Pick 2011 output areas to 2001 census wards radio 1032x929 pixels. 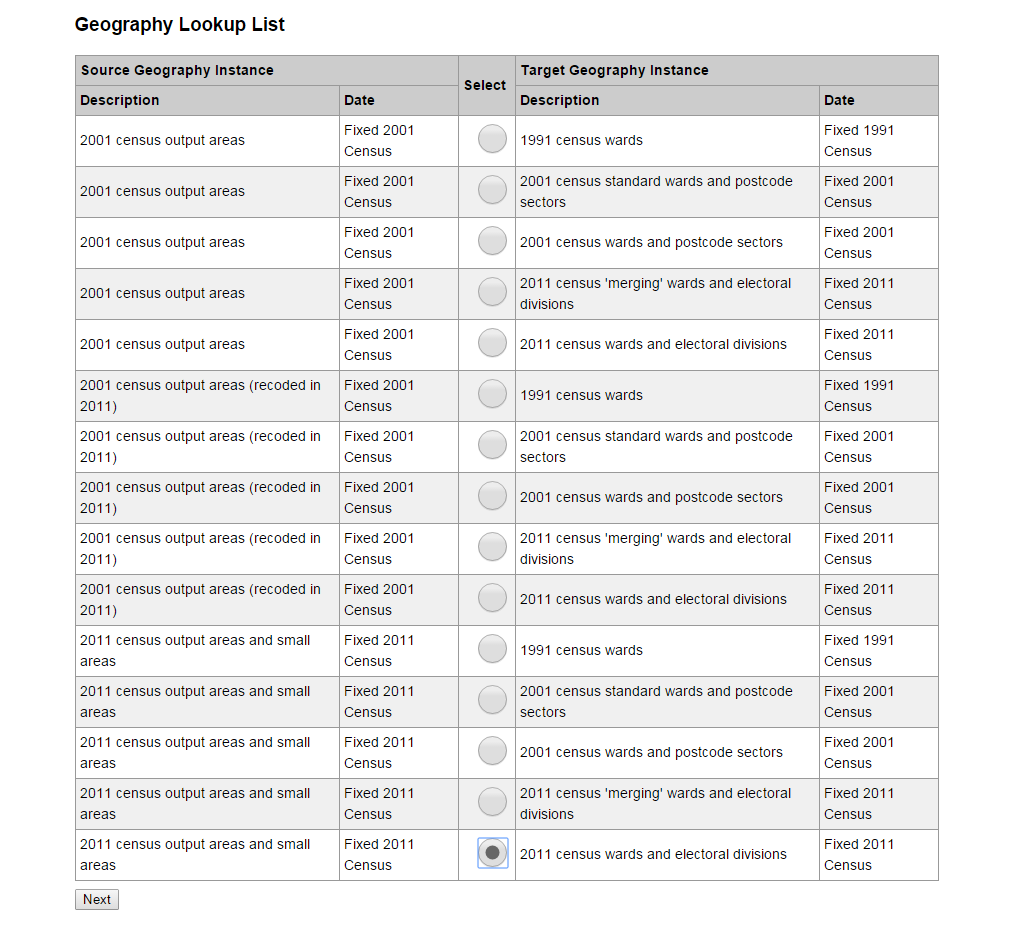pyautogui.click(x=492, y=751)
